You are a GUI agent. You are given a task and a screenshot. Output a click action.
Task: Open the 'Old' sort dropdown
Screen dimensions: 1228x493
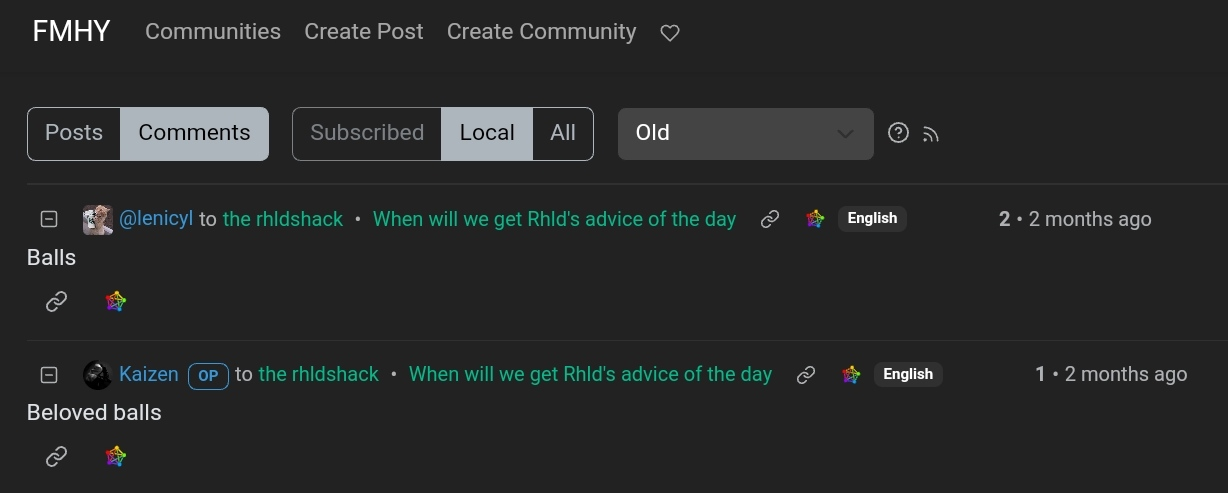[745, 133]
